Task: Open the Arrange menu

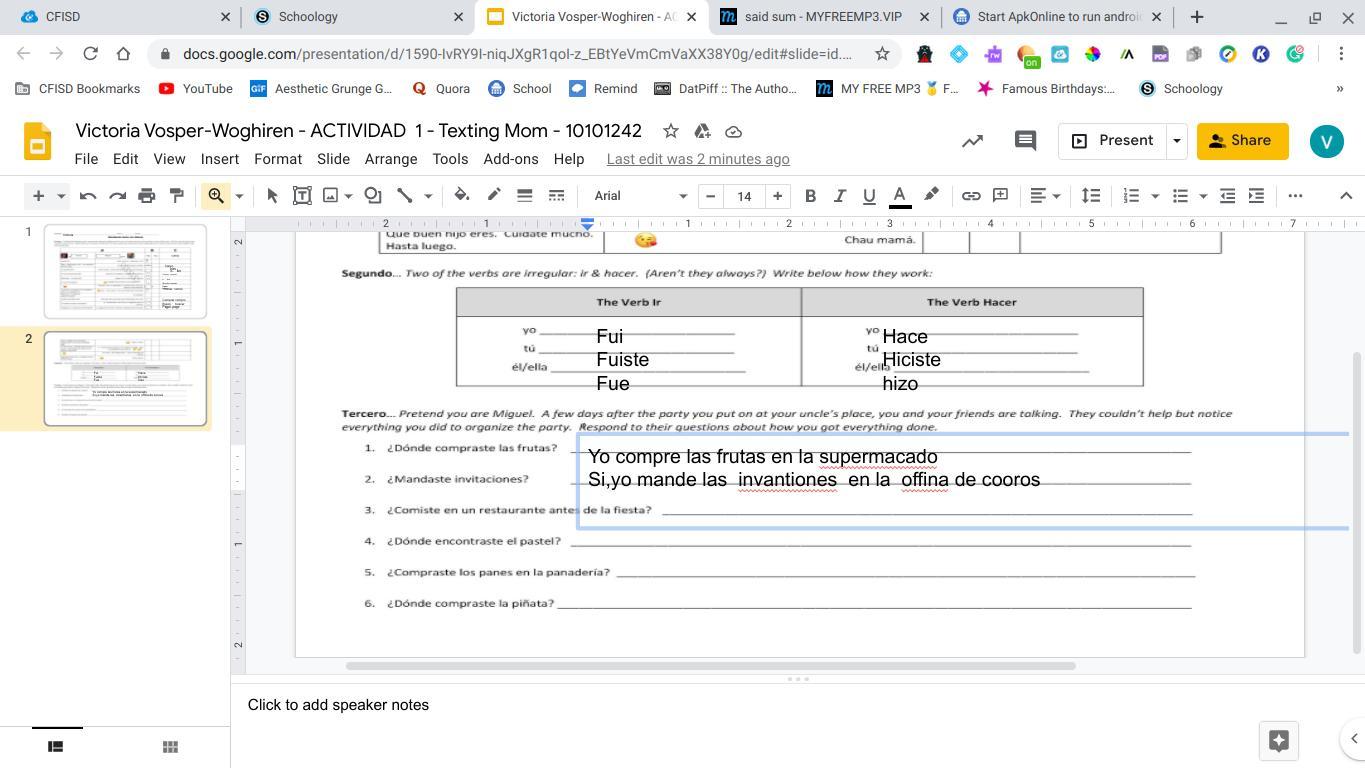Action: coord(390,159)
